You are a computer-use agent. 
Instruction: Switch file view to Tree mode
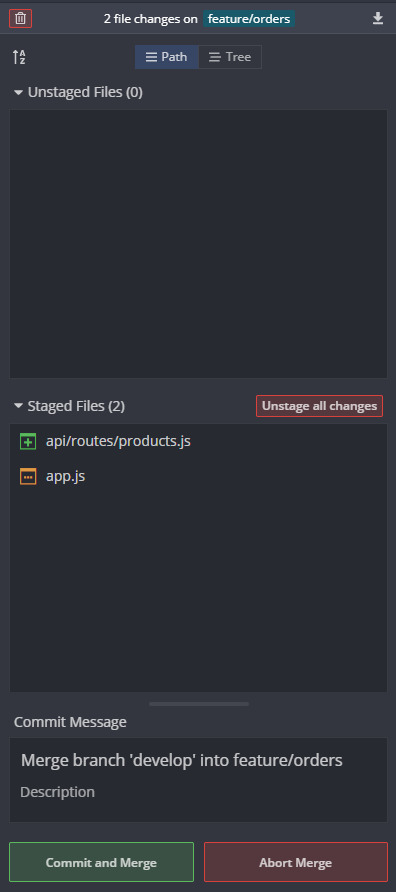tap(230, 57)
